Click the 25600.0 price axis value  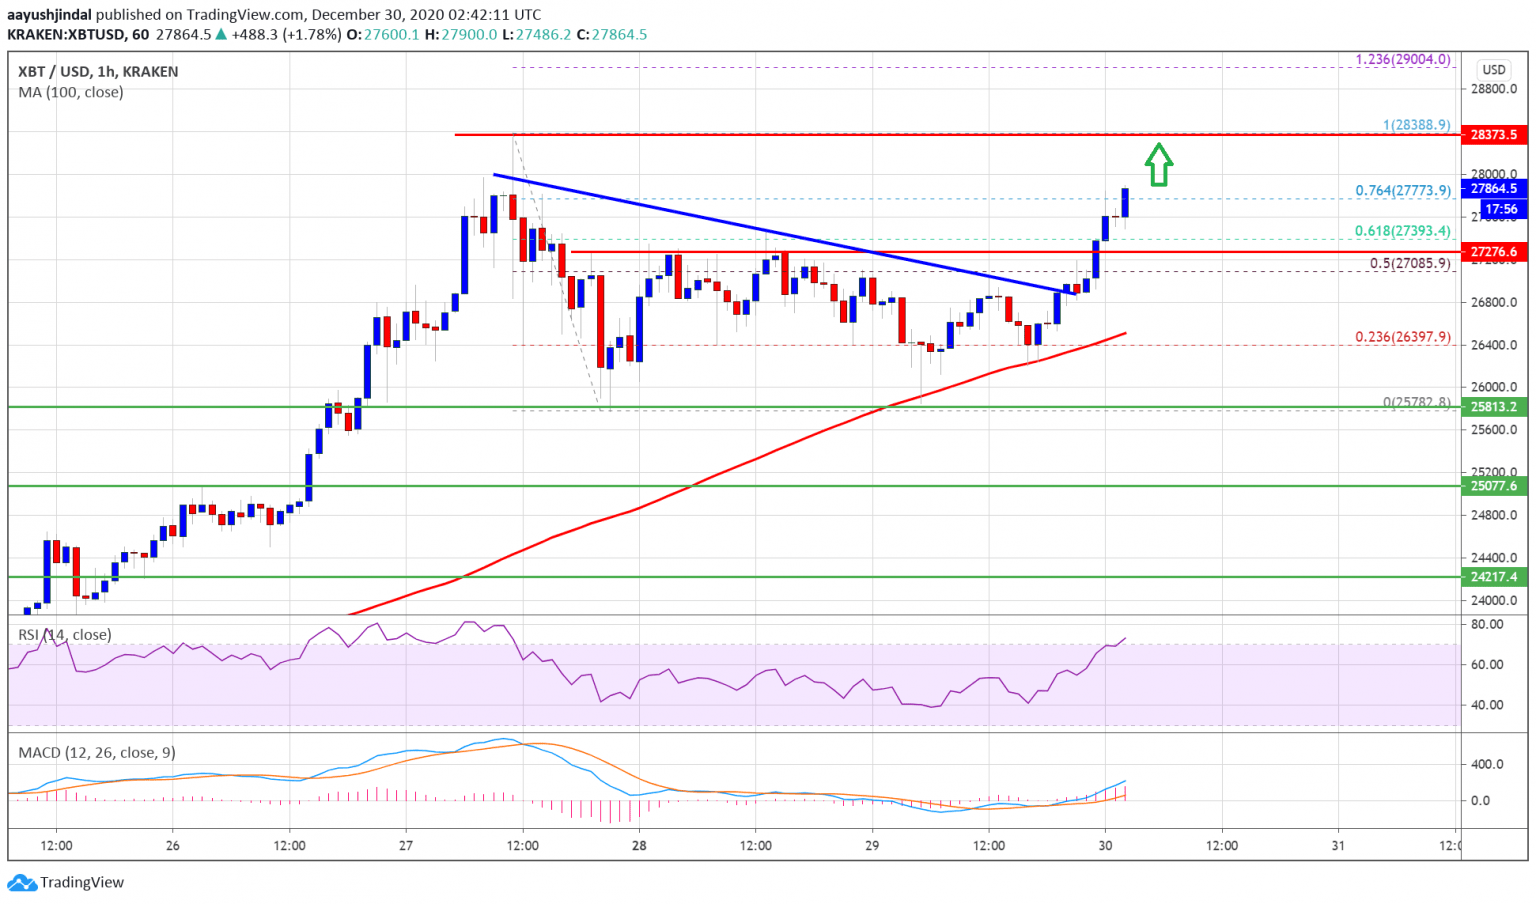1494,430
